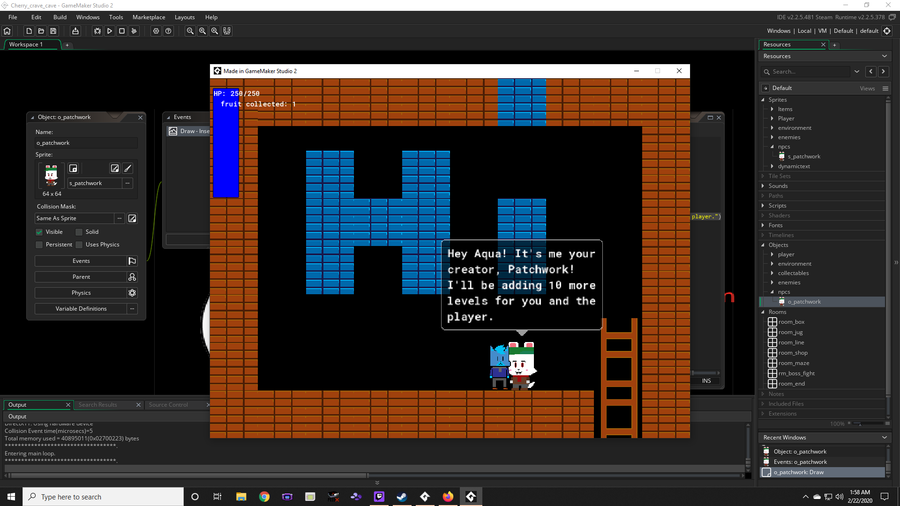Image resolution: width=900 pixels, height=506 pixels.
Task: Click the Windows Start button
Action: (11, 497)
